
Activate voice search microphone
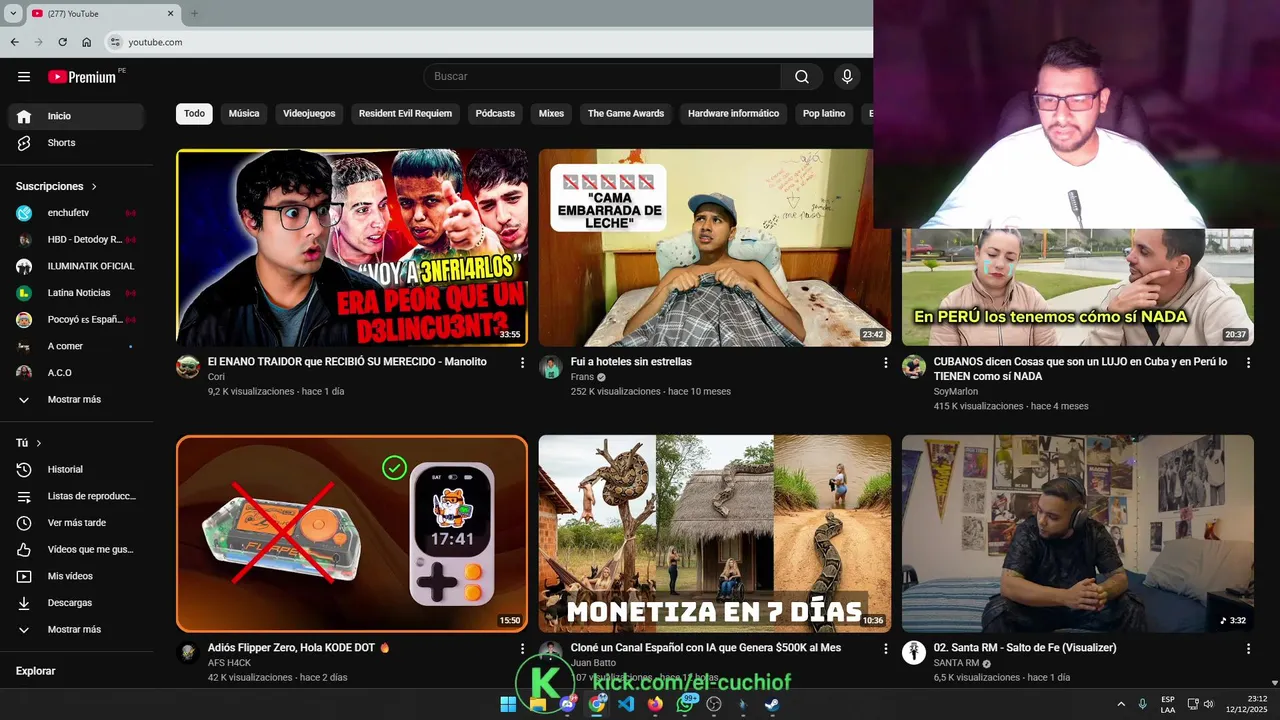[x=847, y=77]
